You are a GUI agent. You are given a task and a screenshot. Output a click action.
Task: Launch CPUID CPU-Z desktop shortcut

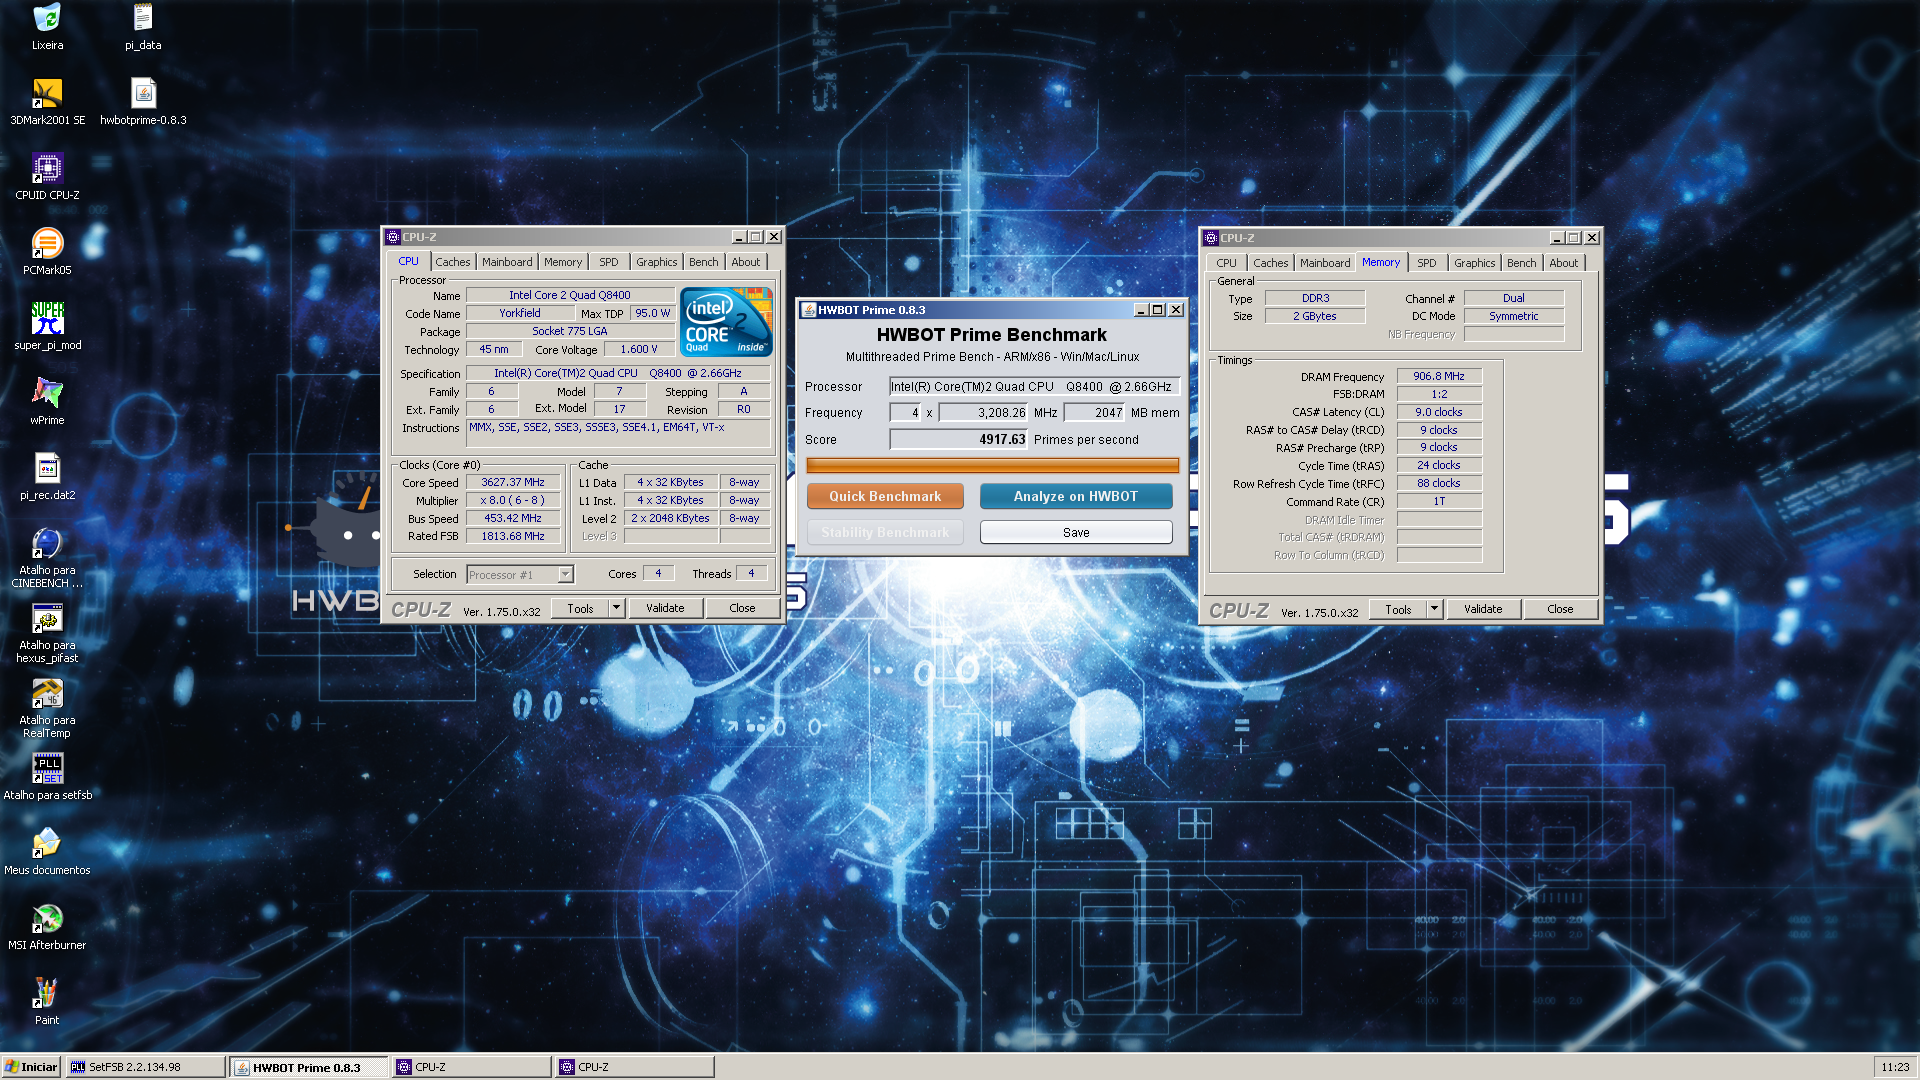point(47,168)
